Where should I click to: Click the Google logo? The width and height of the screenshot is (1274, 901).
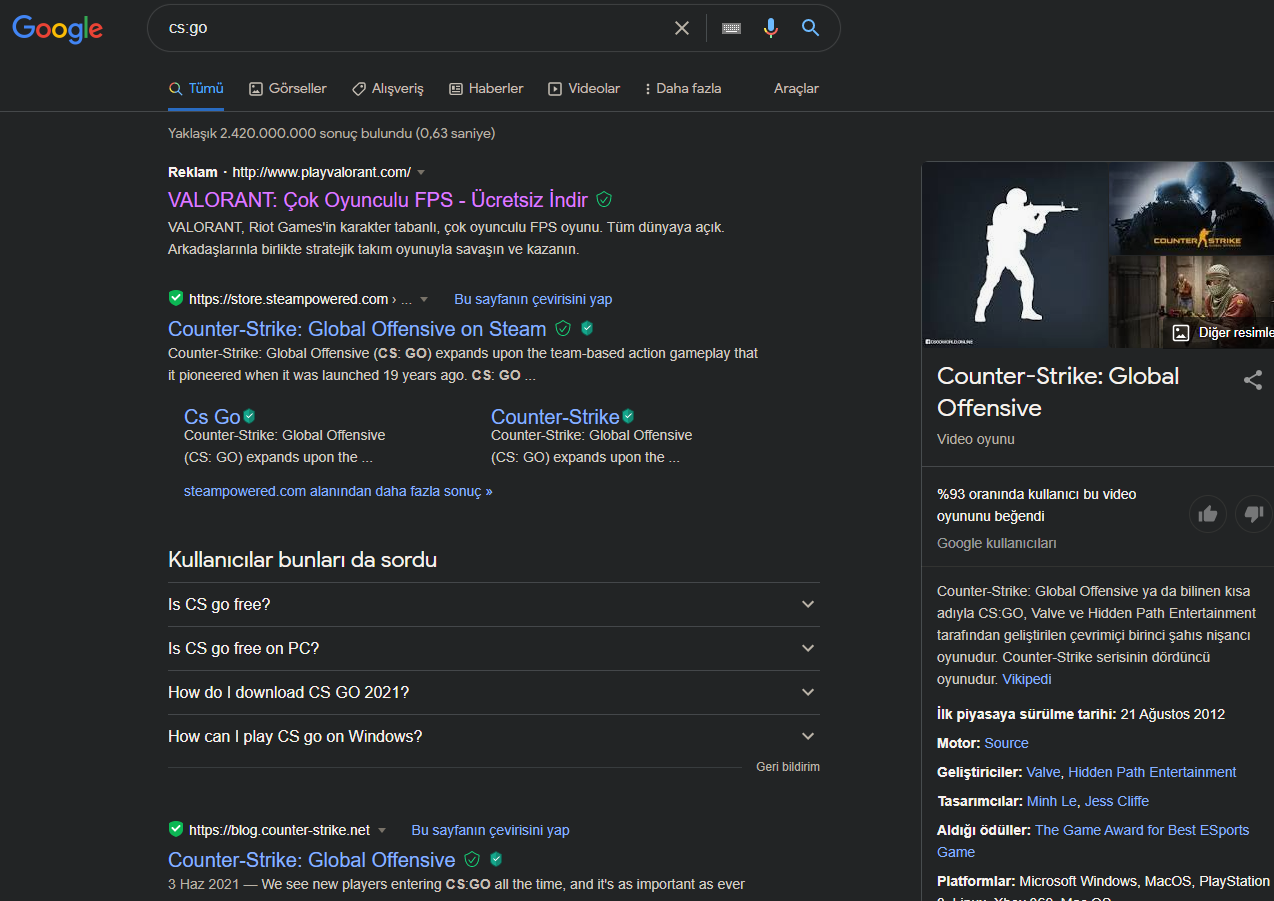[x=58, y=29]
